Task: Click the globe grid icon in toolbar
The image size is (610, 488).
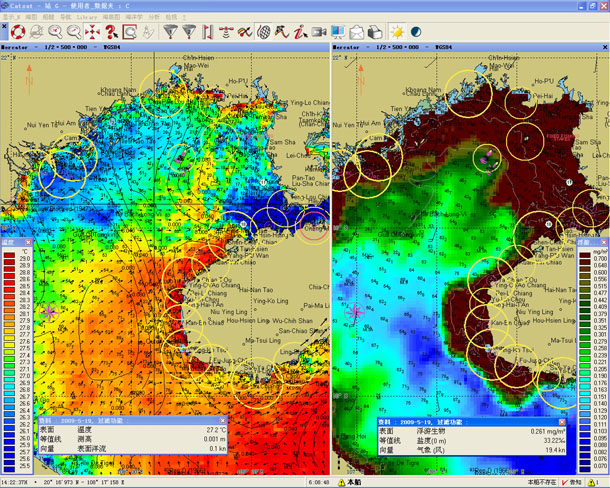Action: [264, 32]
